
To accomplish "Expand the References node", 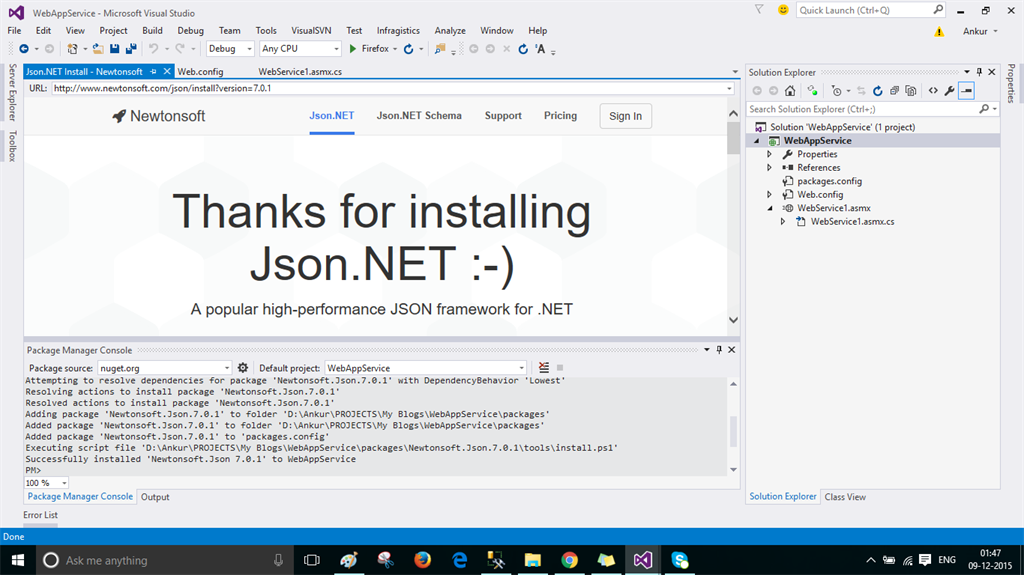I will point(769,168).
